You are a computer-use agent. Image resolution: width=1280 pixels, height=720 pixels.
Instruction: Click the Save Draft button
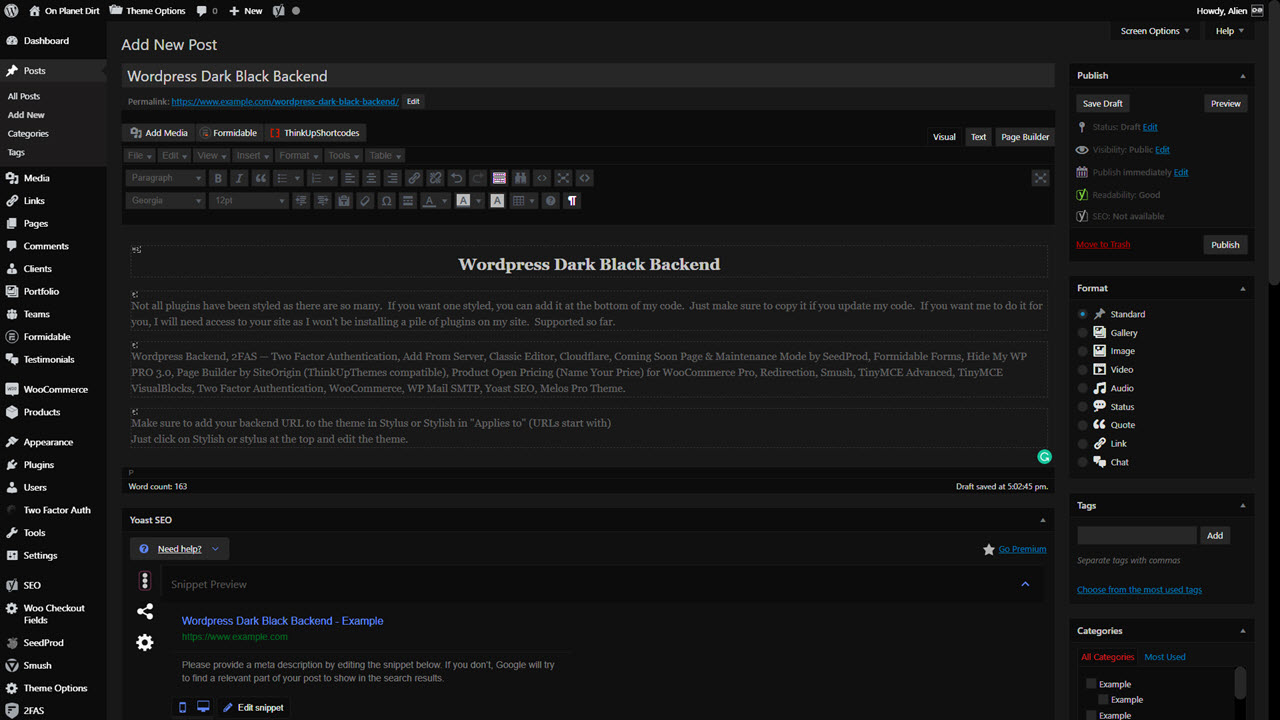click(x=1103, y=103)
